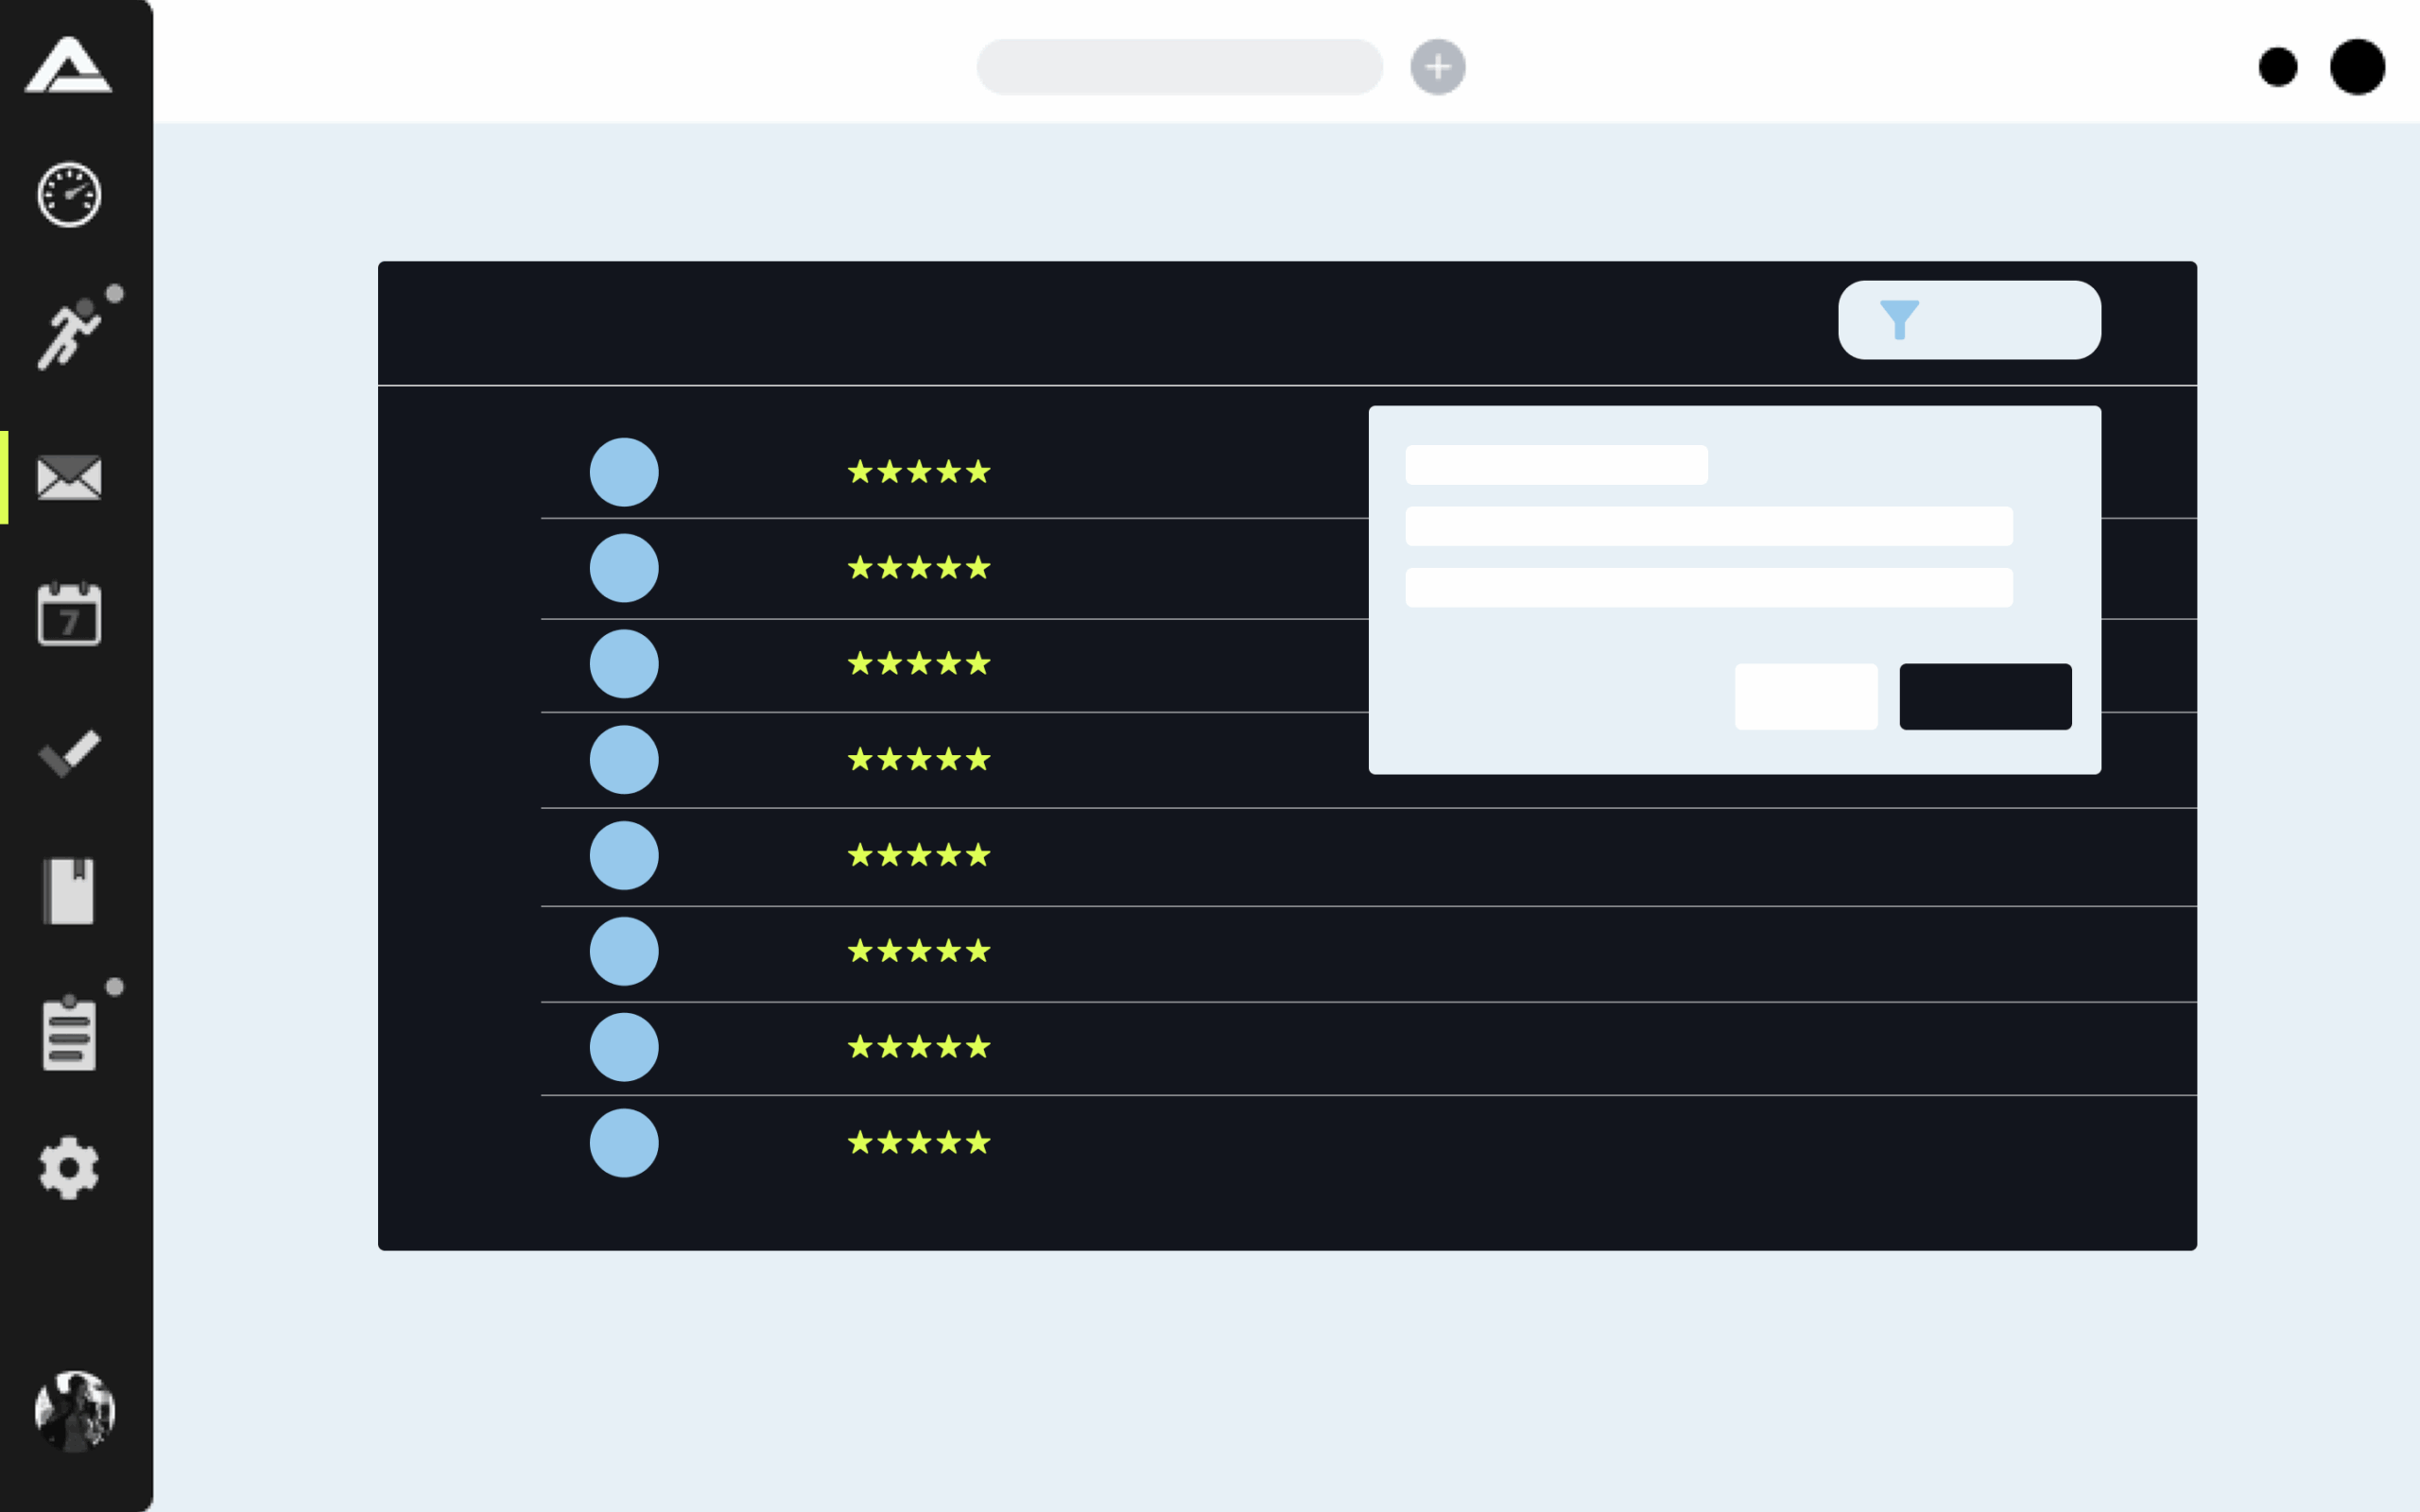The width and height of the screenshot is (2420, 1512).
Task: Open the settings gear icon
Action: click(69, 1167)
